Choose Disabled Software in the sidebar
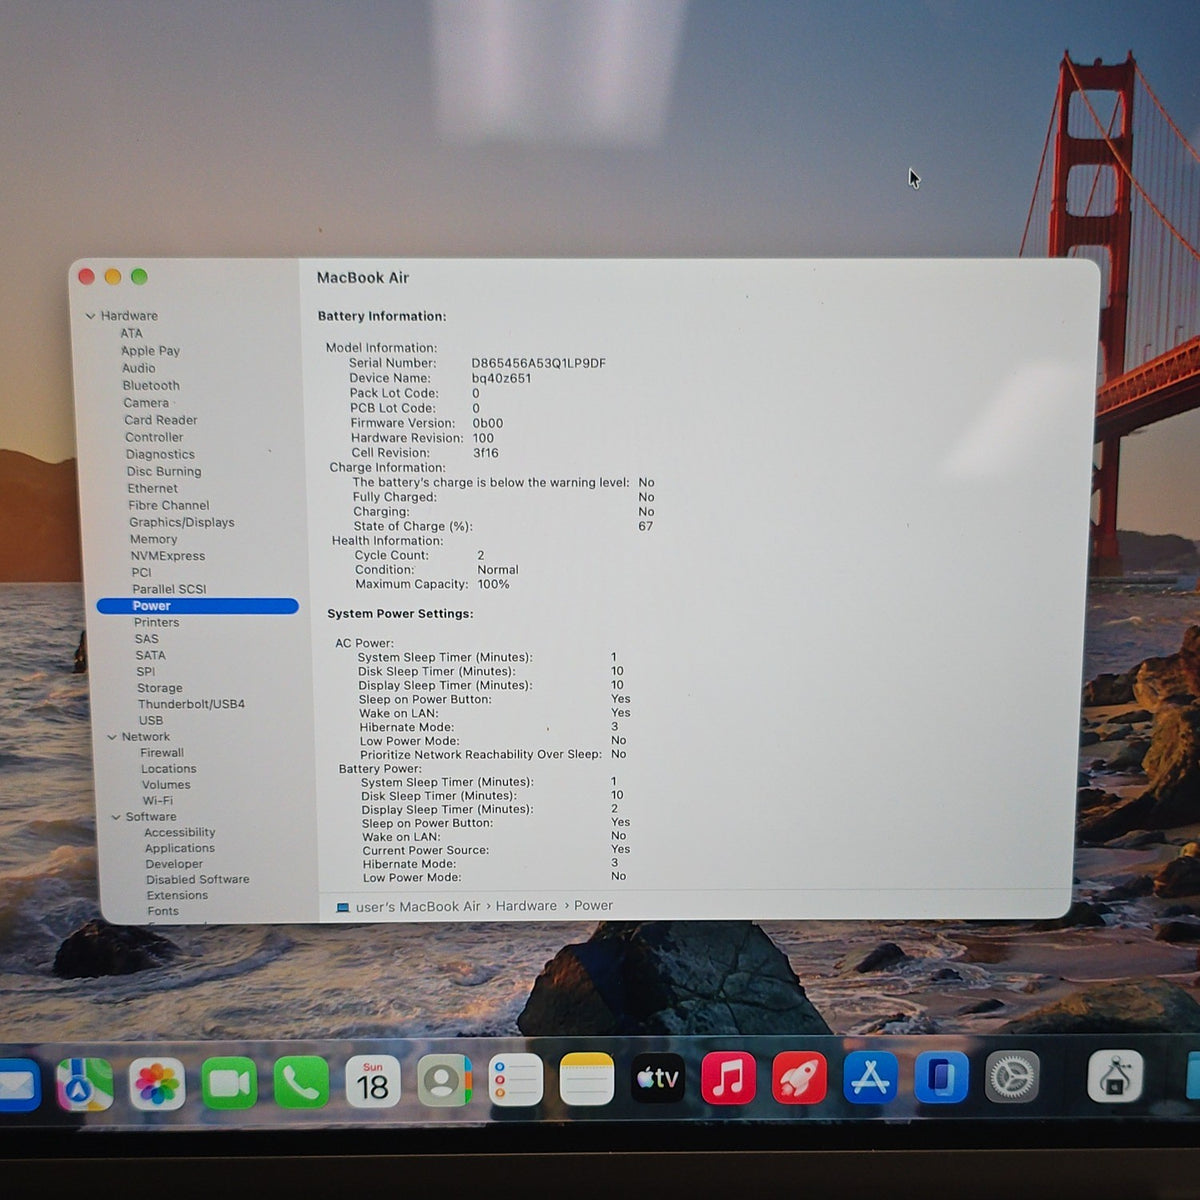 (x=198, y=880)
